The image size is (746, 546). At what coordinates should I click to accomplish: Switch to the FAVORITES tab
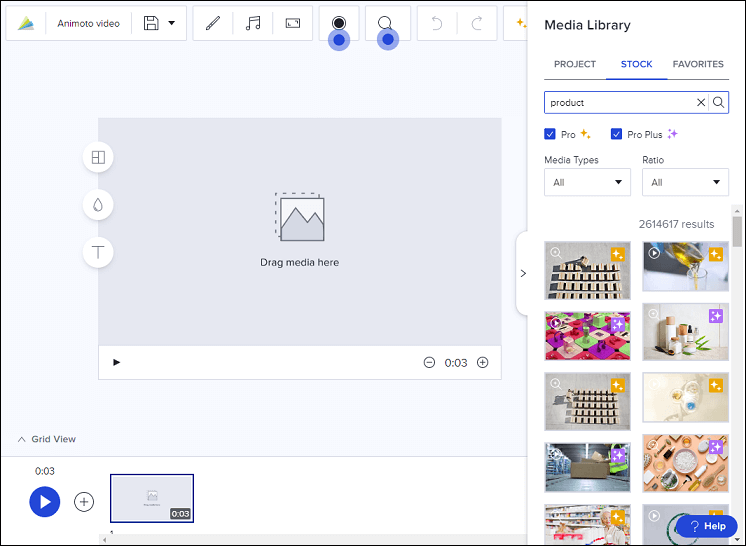[x=698, y=64]
